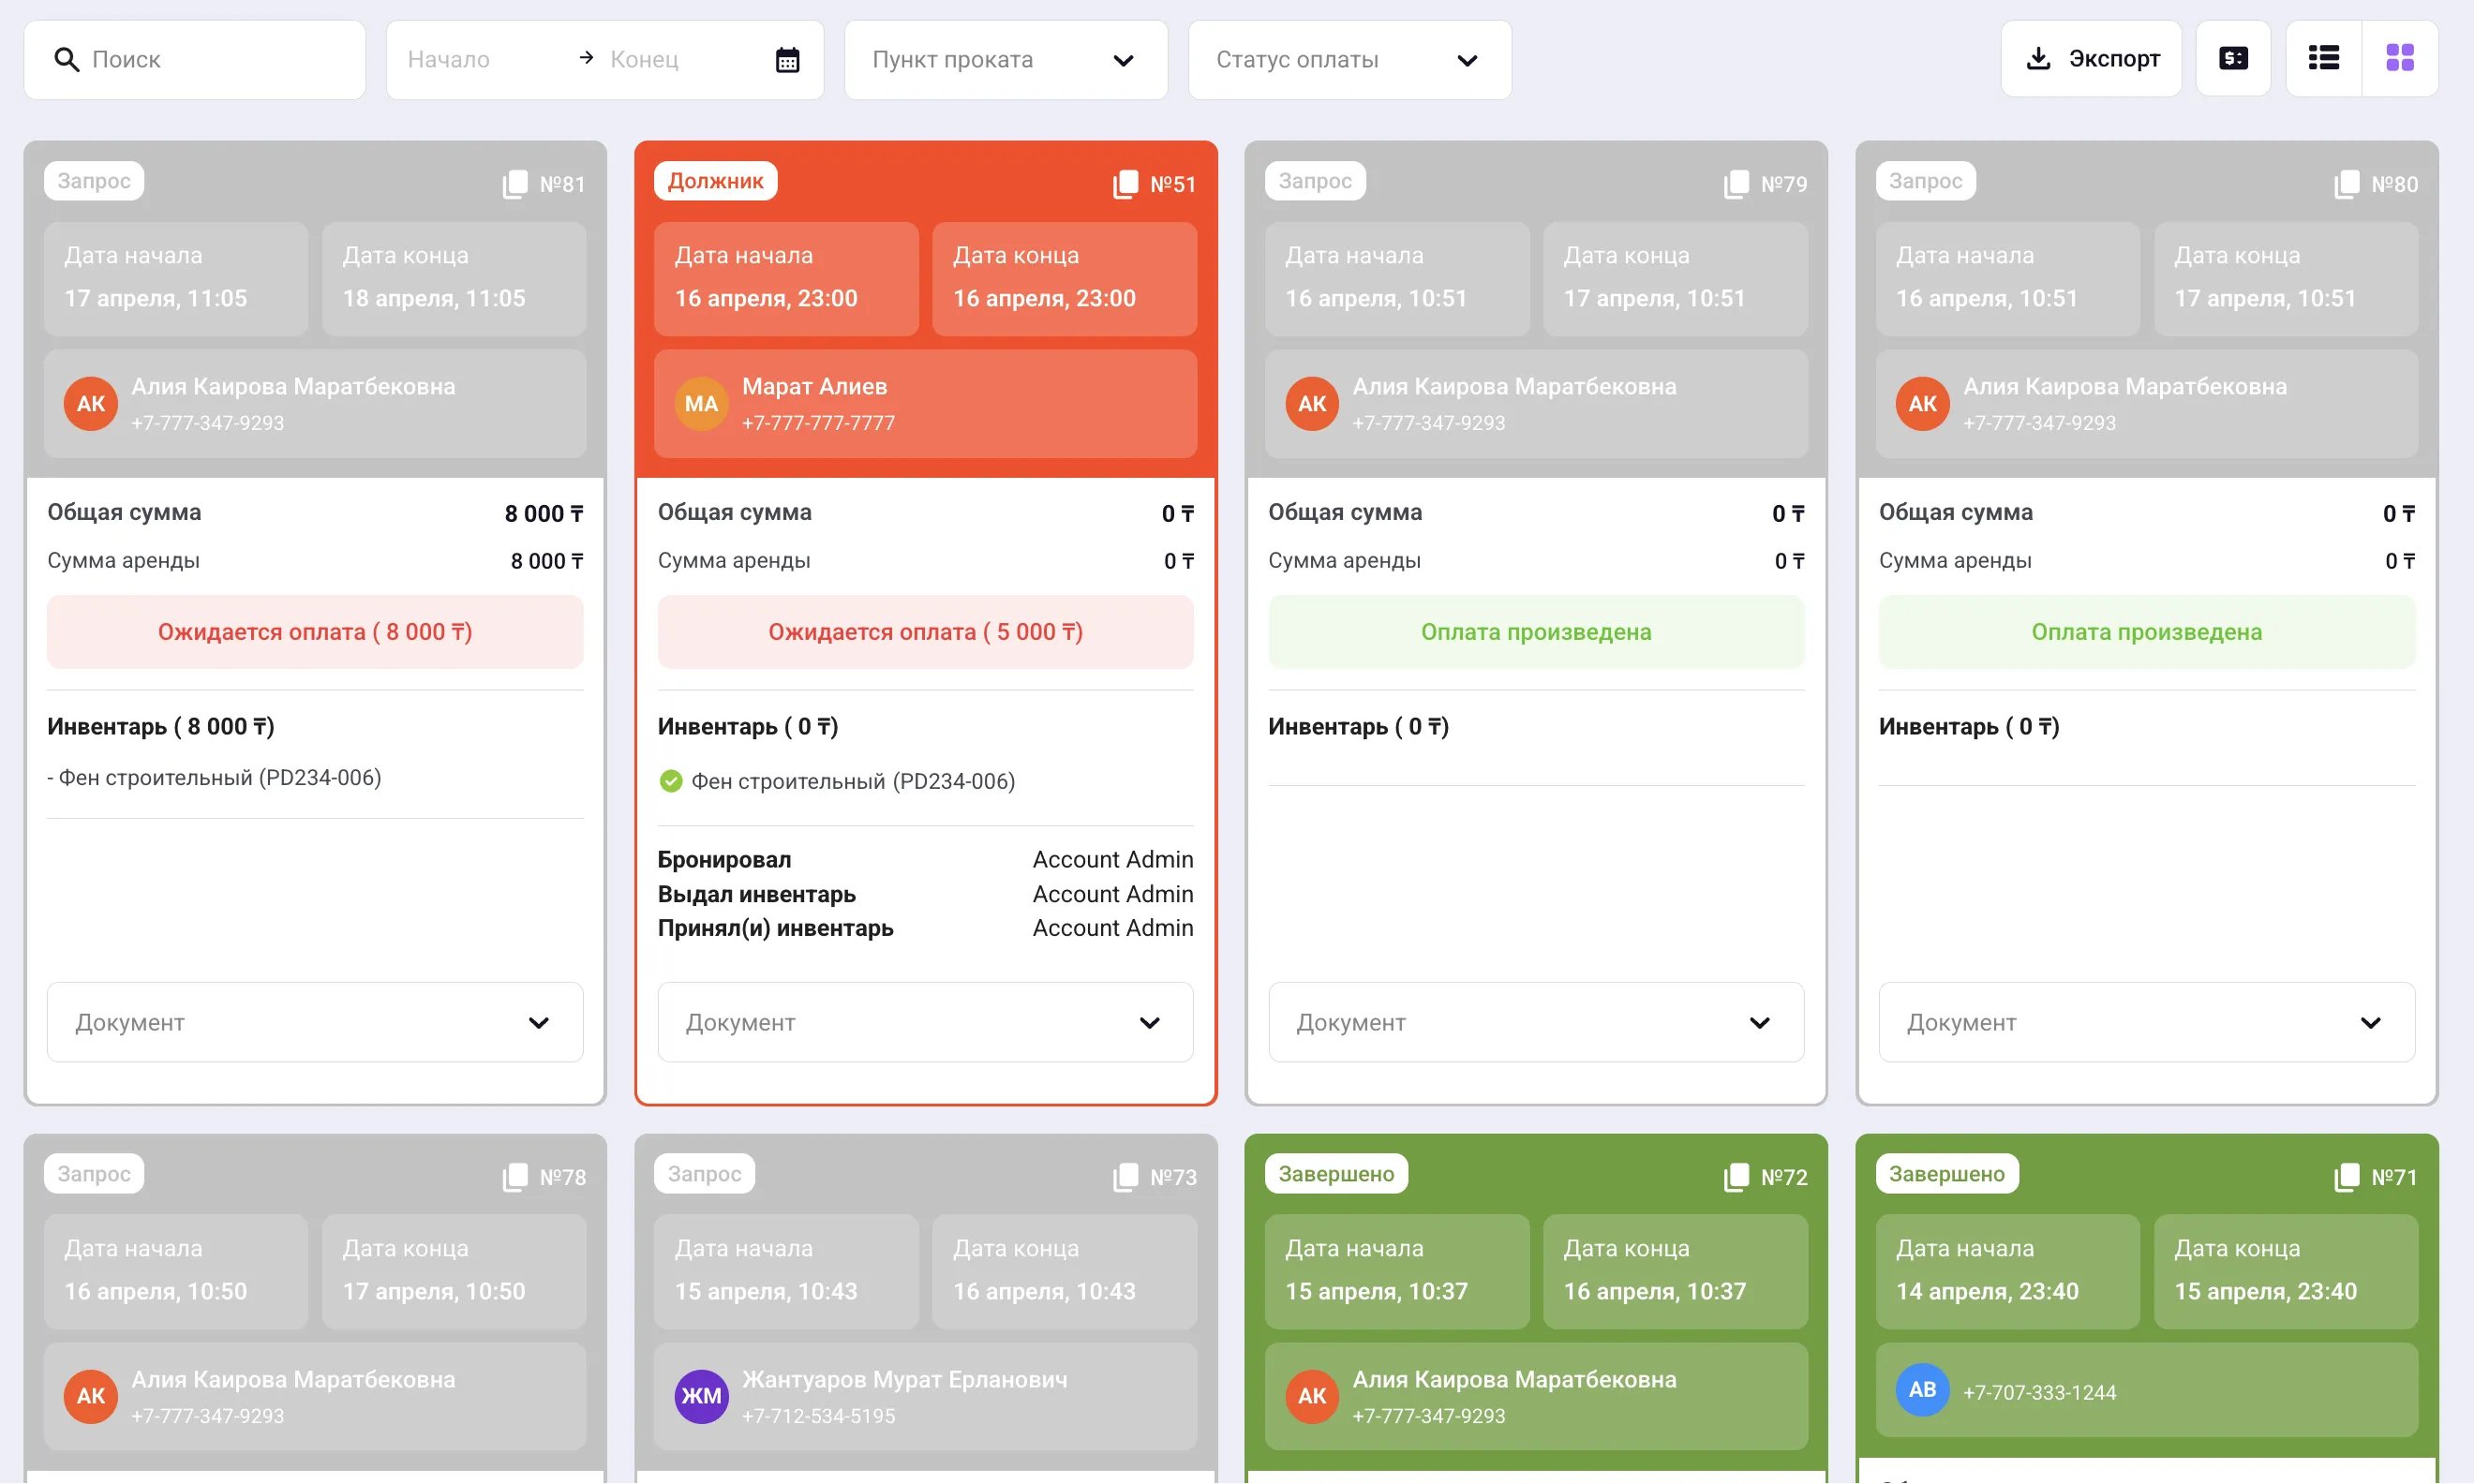
Task: Click Завершено badge on order №71
Action: (1947, 1174)
